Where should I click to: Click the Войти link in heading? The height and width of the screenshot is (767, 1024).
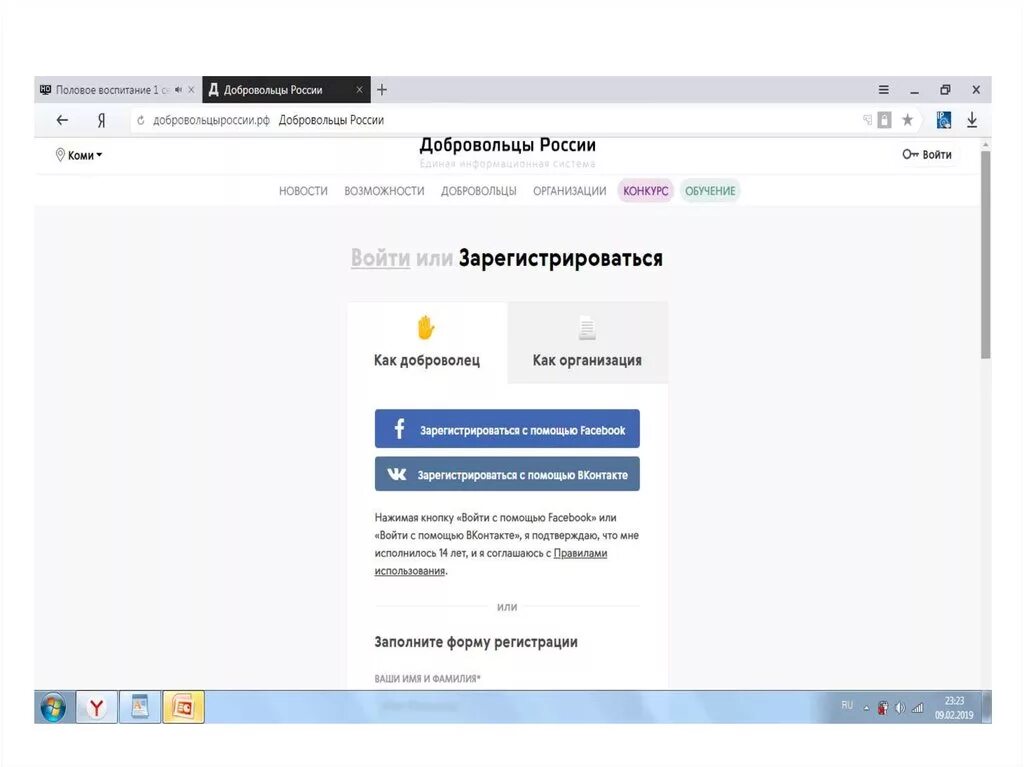[x=380, y=258]
